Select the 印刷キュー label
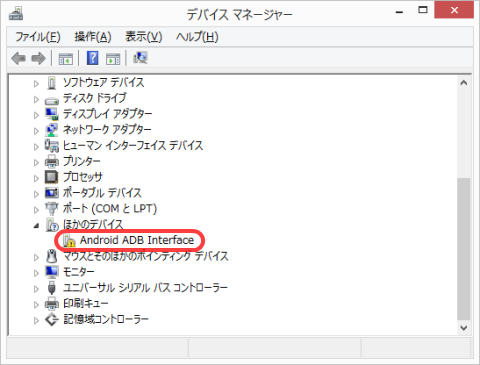Screen dimensions: 480x365 coord(86,303)
